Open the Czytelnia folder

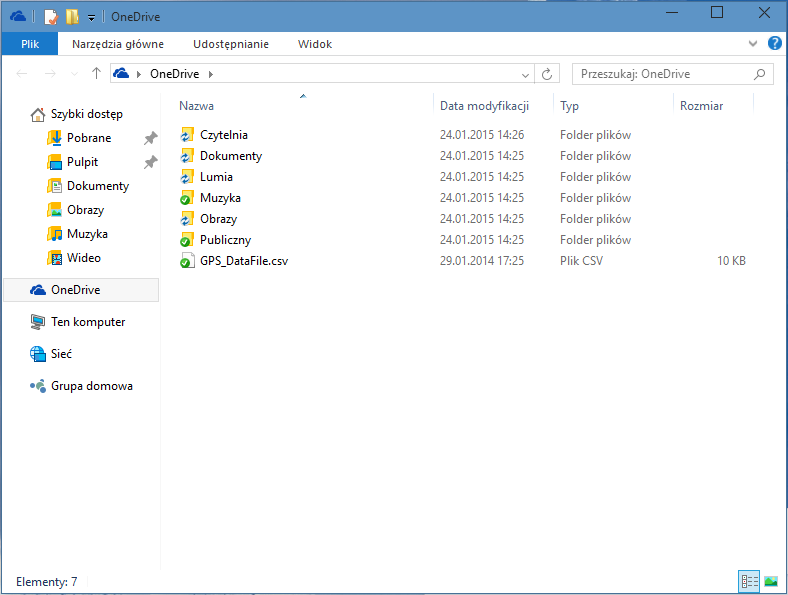coord(223,135)
